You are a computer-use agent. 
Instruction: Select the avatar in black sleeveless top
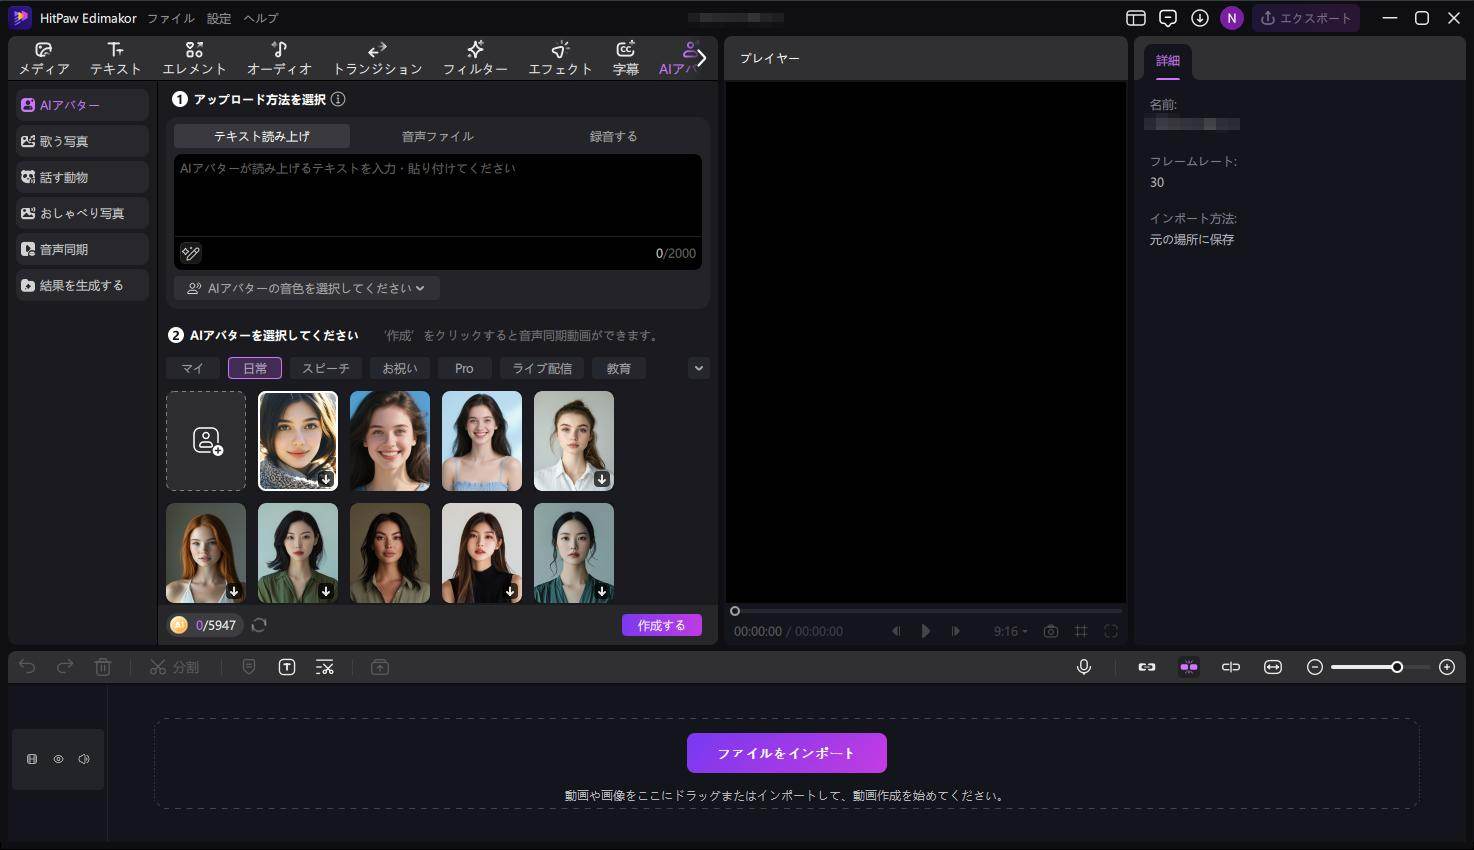click(482, 553)
